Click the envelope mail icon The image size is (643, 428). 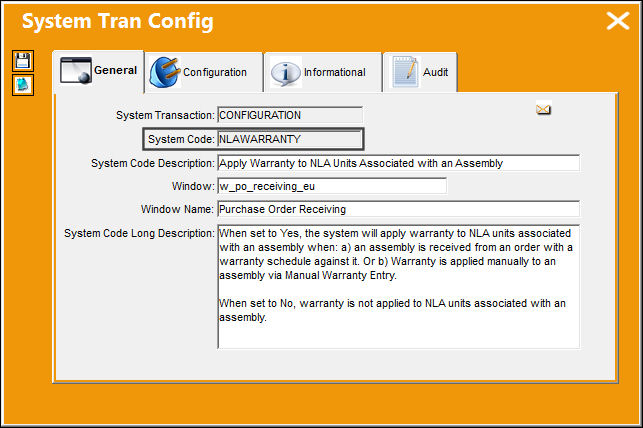543,109
